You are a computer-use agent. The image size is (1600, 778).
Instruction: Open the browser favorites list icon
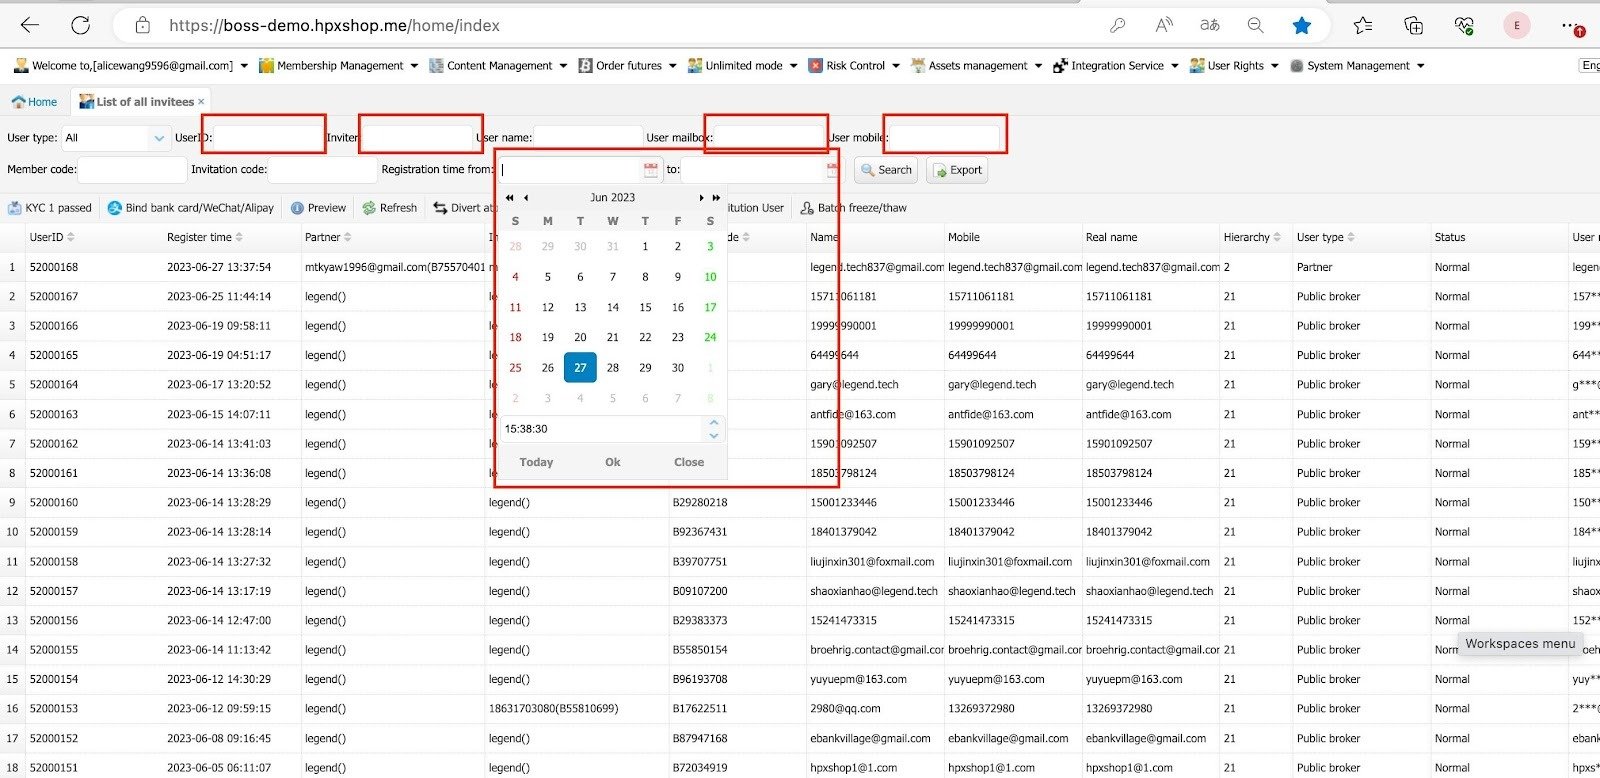[x=1362, y=26]
